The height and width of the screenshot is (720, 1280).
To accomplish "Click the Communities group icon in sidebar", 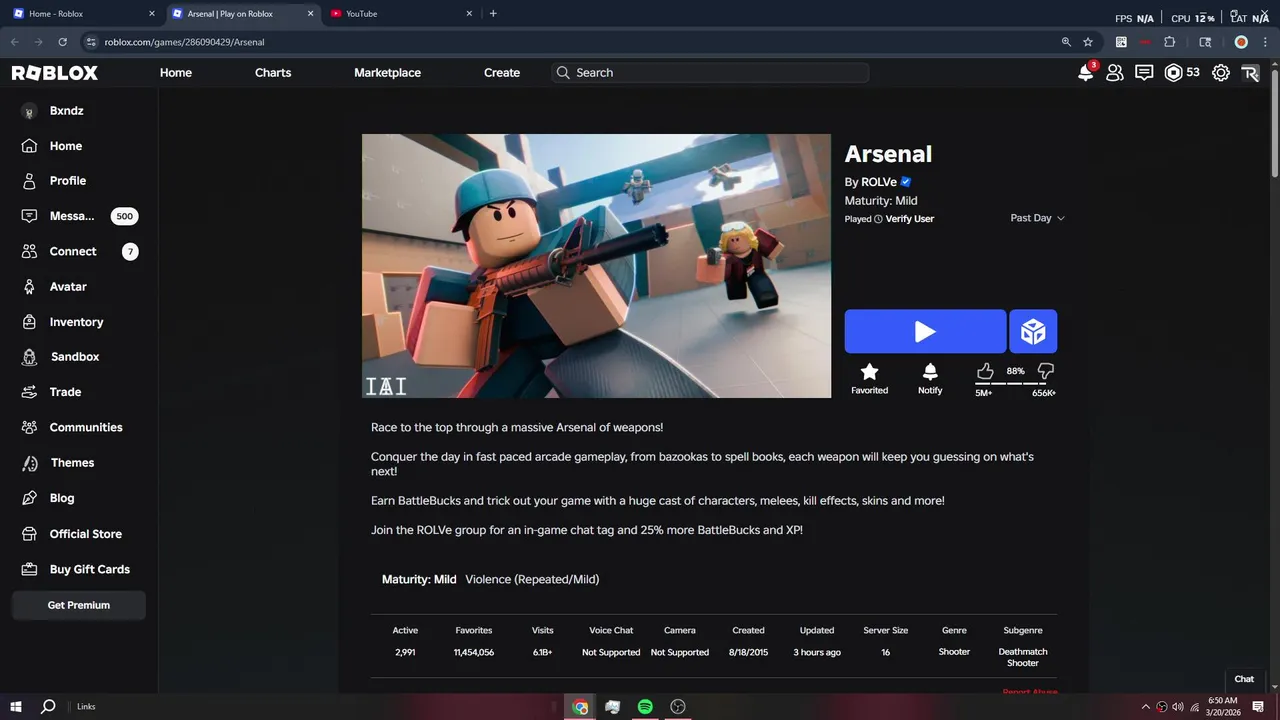I will [30, 427].
